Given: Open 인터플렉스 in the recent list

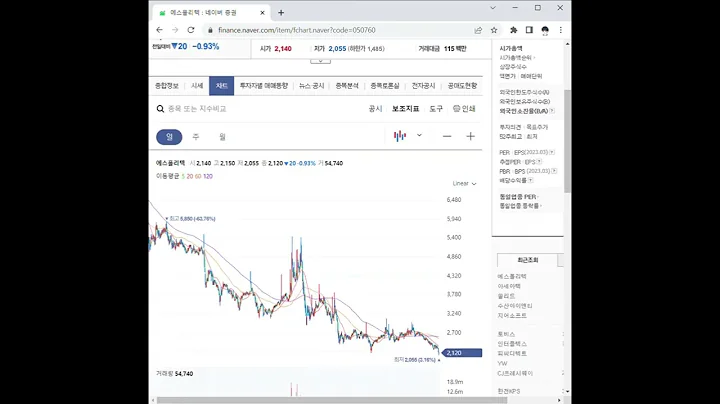Looking at the screenshot, I should pyautogui.click(x=512, y=344).
